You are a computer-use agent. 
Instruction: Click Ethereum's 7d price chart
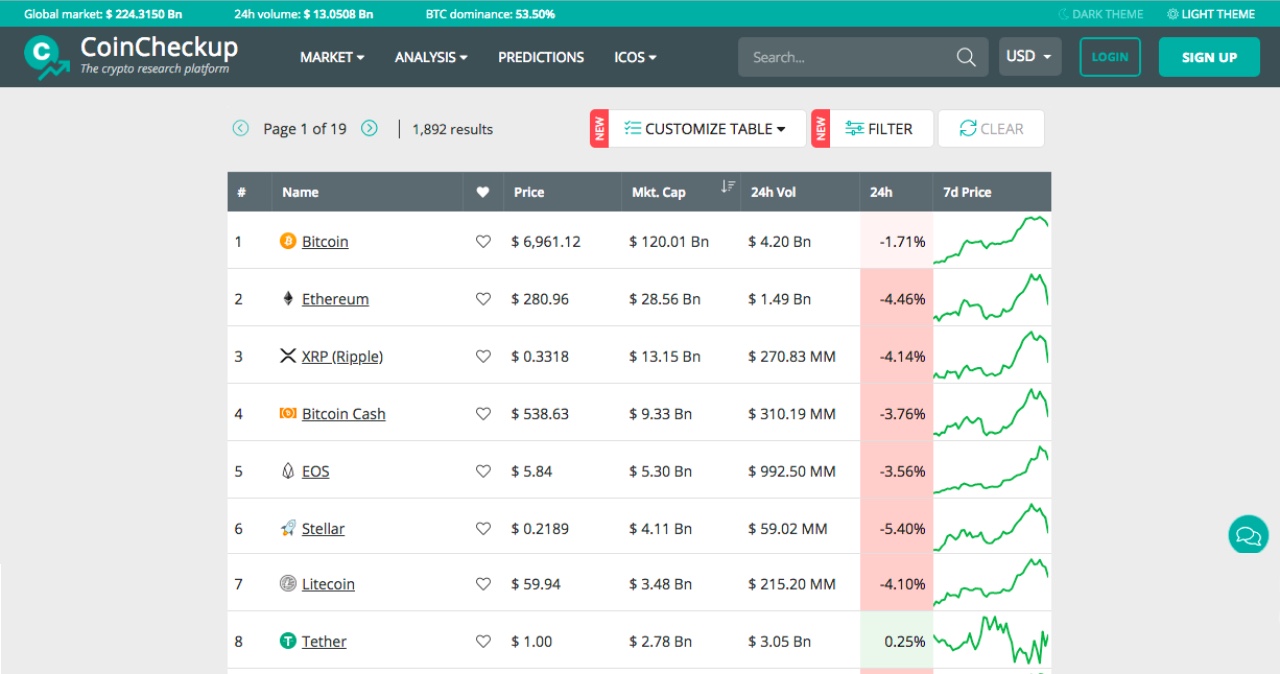tap(991, 297)
